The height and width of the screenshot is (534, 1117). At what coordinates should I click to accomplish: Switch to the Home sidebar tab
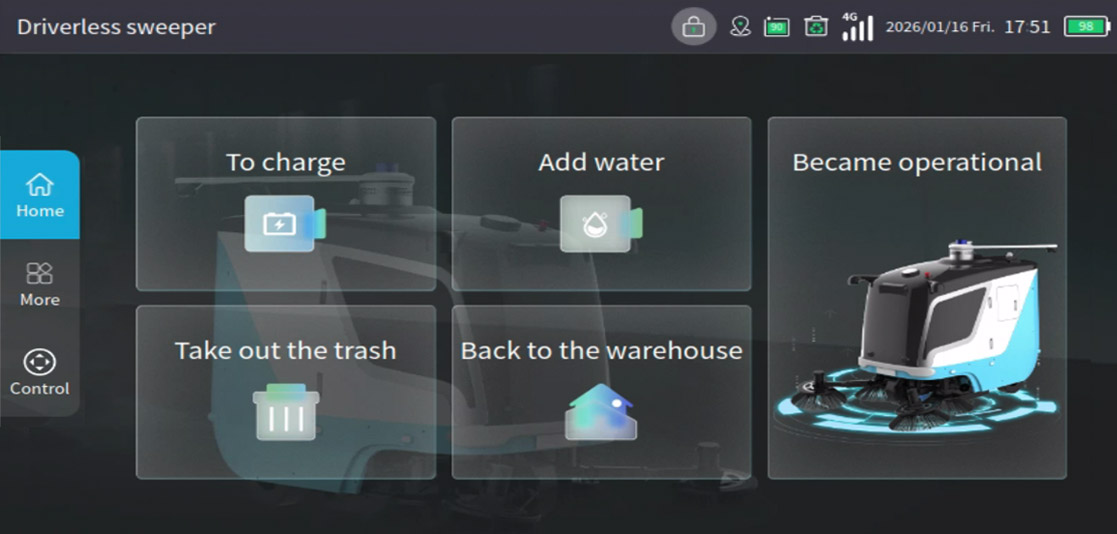click(x=40, y=195)
